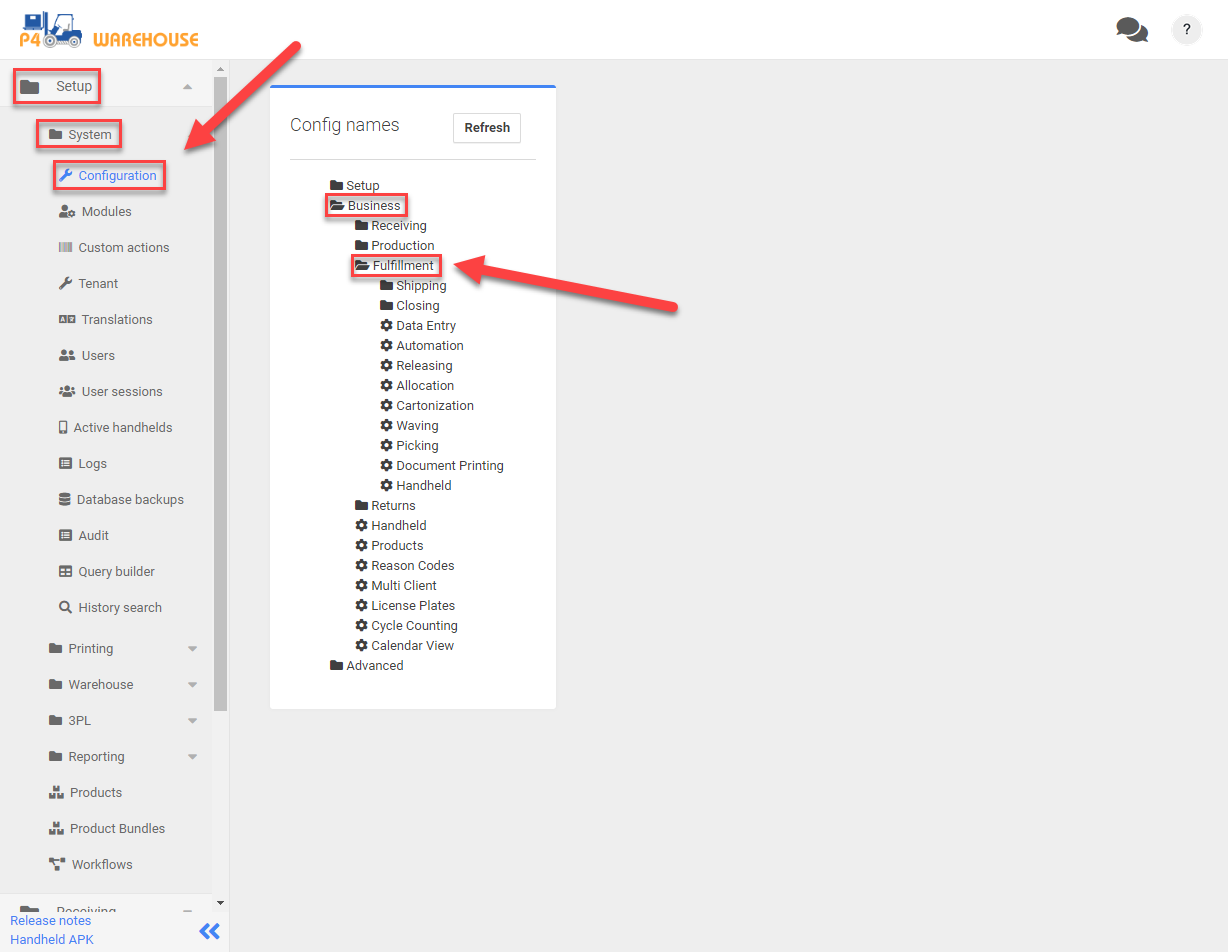Click the help question mark icon
1228x952 pixels.
(1186, 30)
